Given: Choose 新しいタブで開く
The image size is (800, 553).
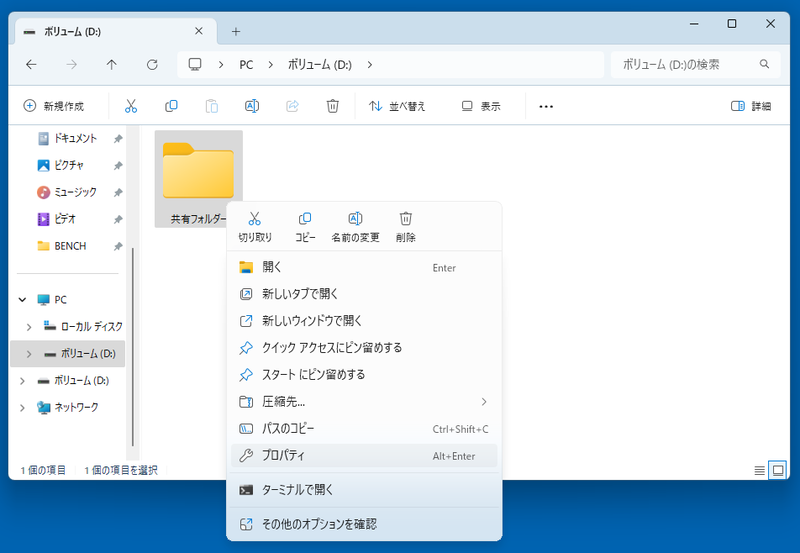Looking at the screenshot, I should pos(364,294).
